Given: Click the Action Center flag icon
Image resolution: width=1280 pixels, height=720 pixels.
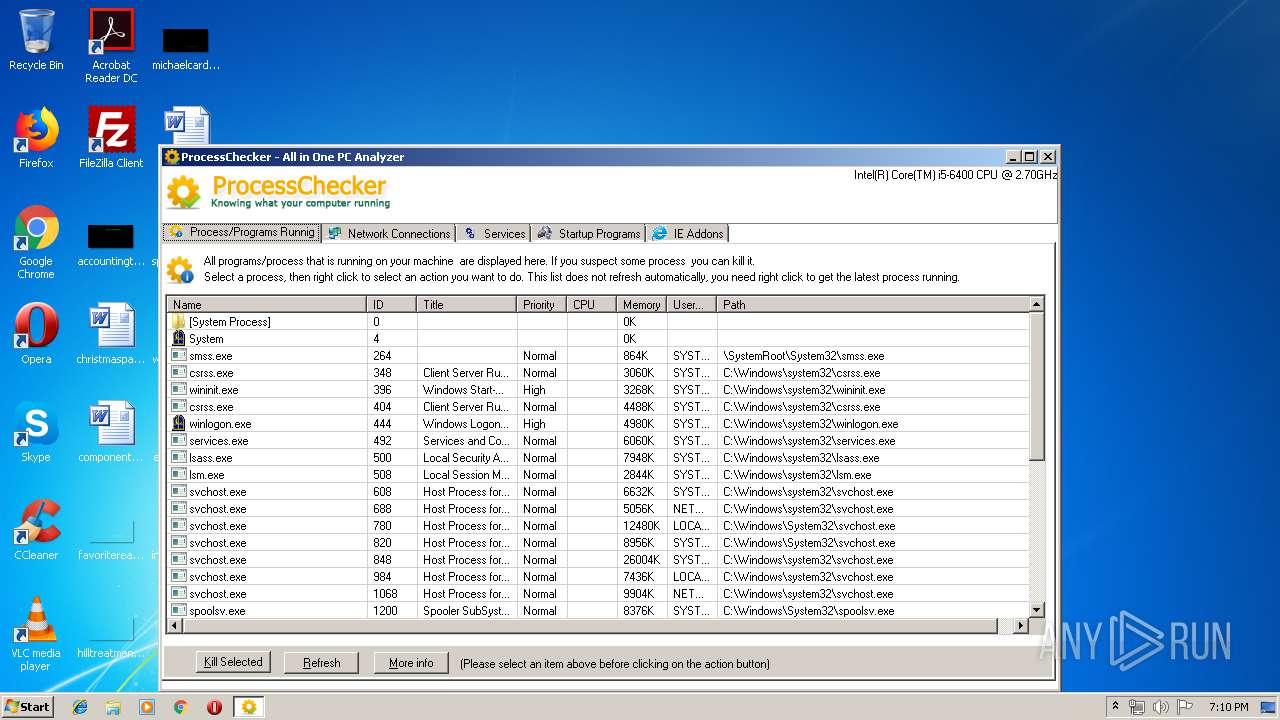Looking at the screenshot, I should (x=1185, y=707).
